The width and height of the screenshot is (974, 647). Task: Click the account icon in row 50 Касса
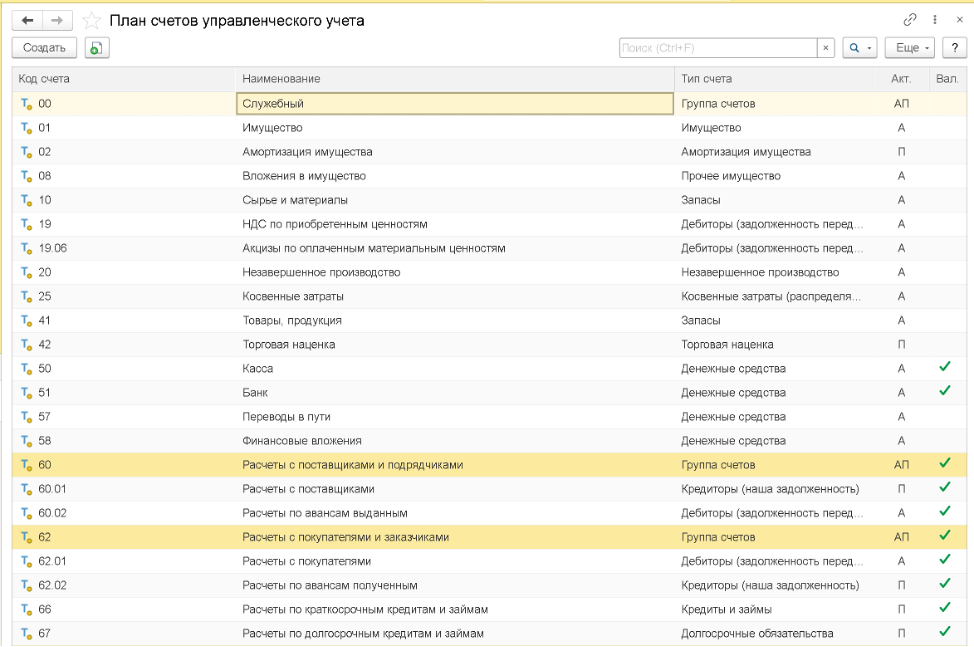(27, 369)
